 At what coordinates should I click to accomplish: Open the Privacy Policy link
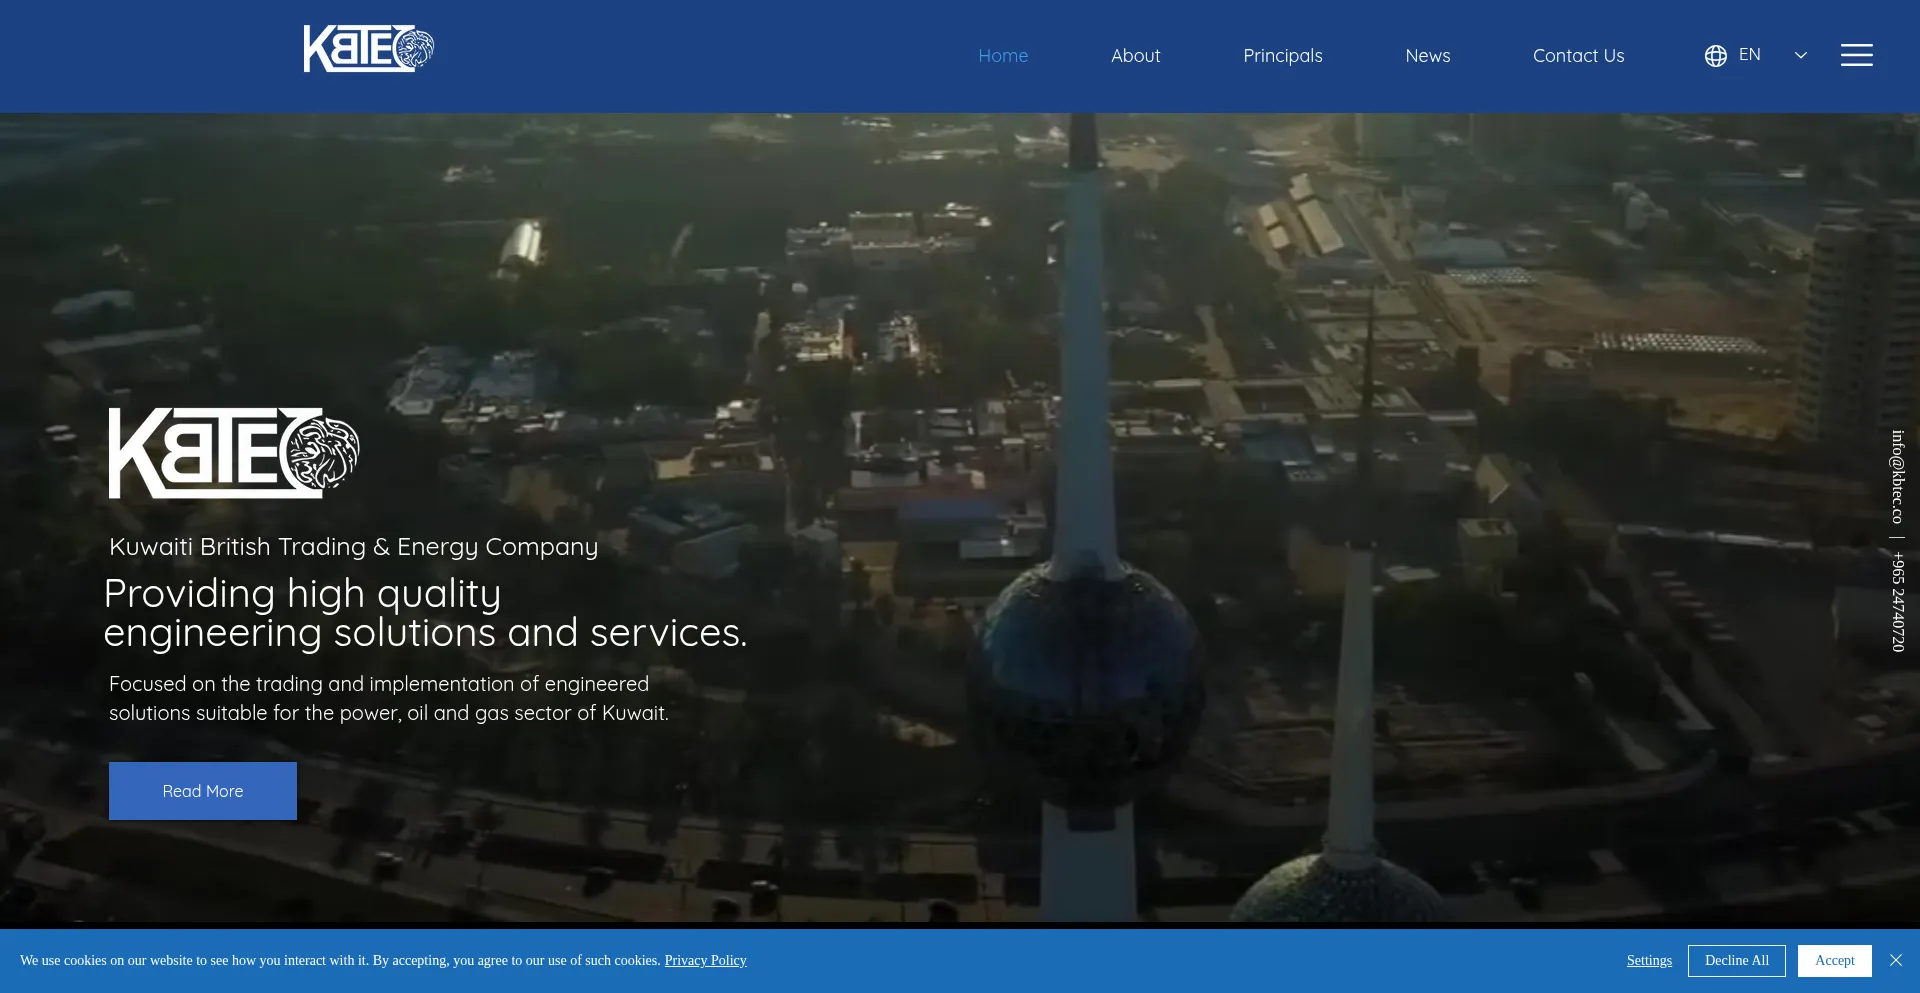pyautogui.click(x=705, y=960)
